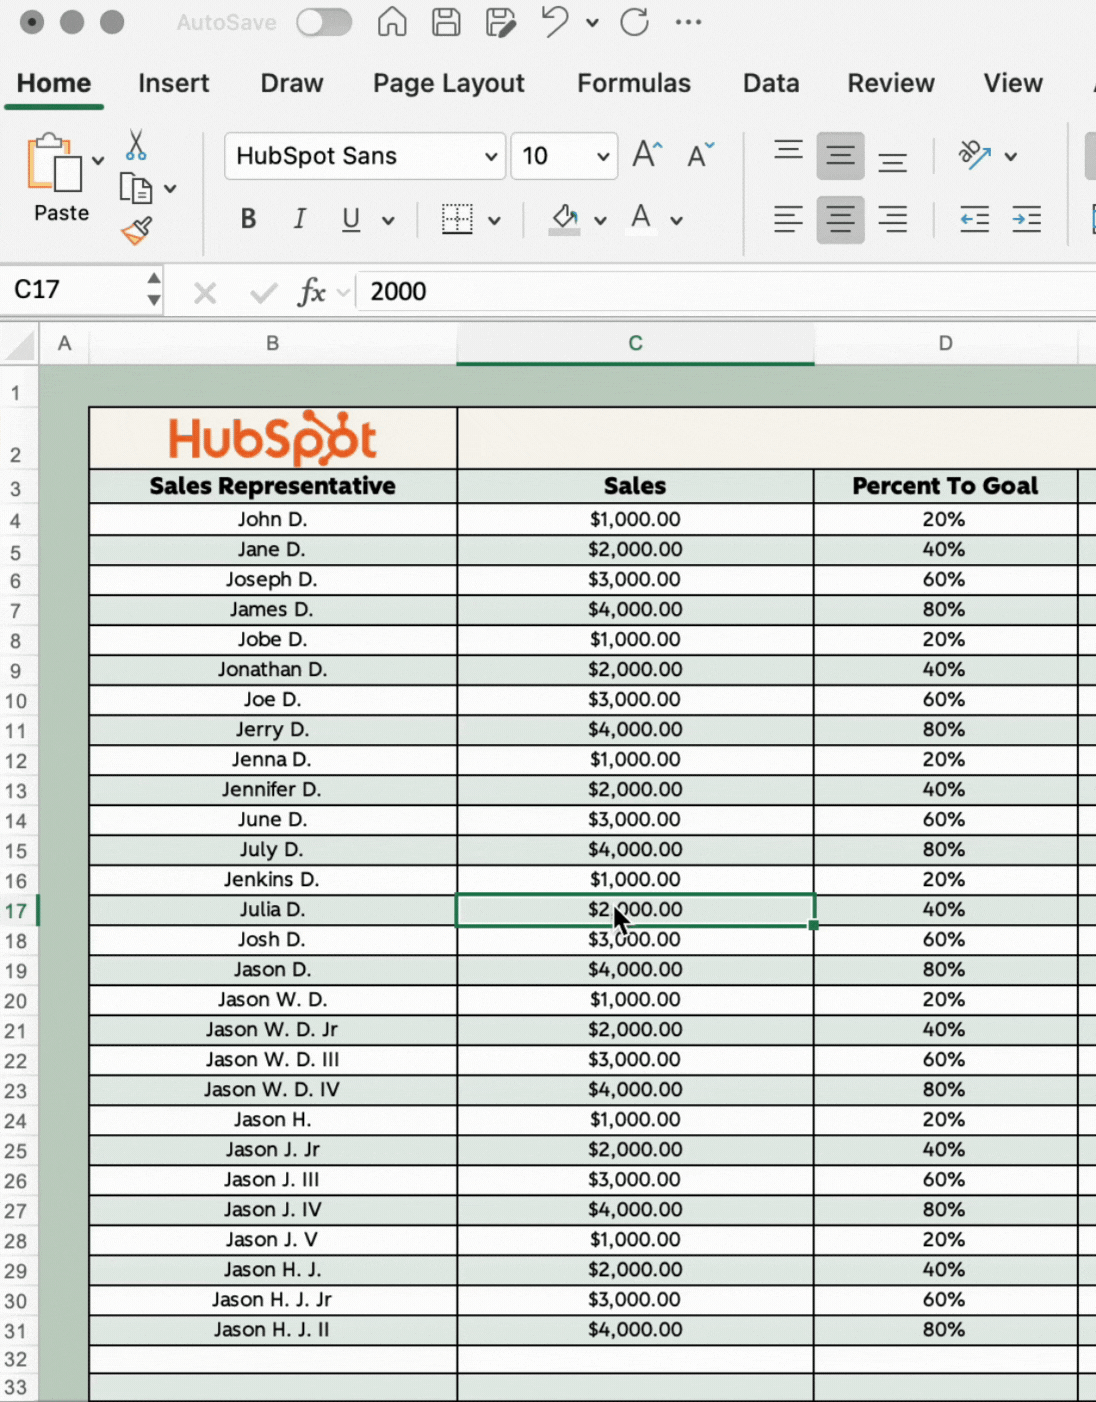Click the Copy icon
Screen dimensions: 1096x1402
click(135, 188)
